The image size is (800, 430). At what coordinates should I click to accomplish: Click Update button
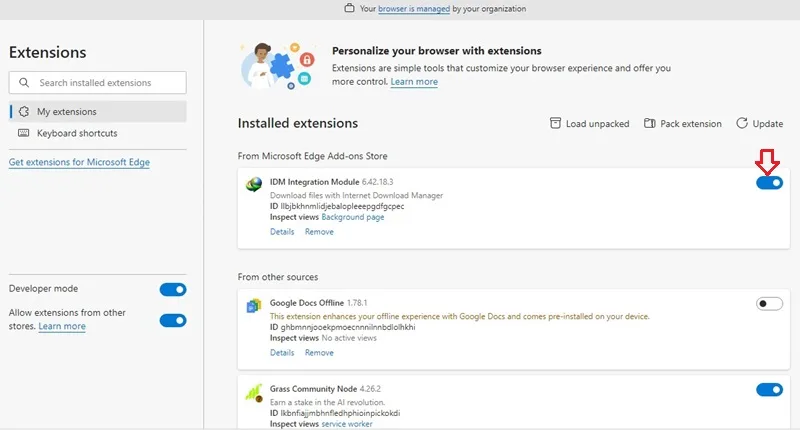[x=759, y=123]
